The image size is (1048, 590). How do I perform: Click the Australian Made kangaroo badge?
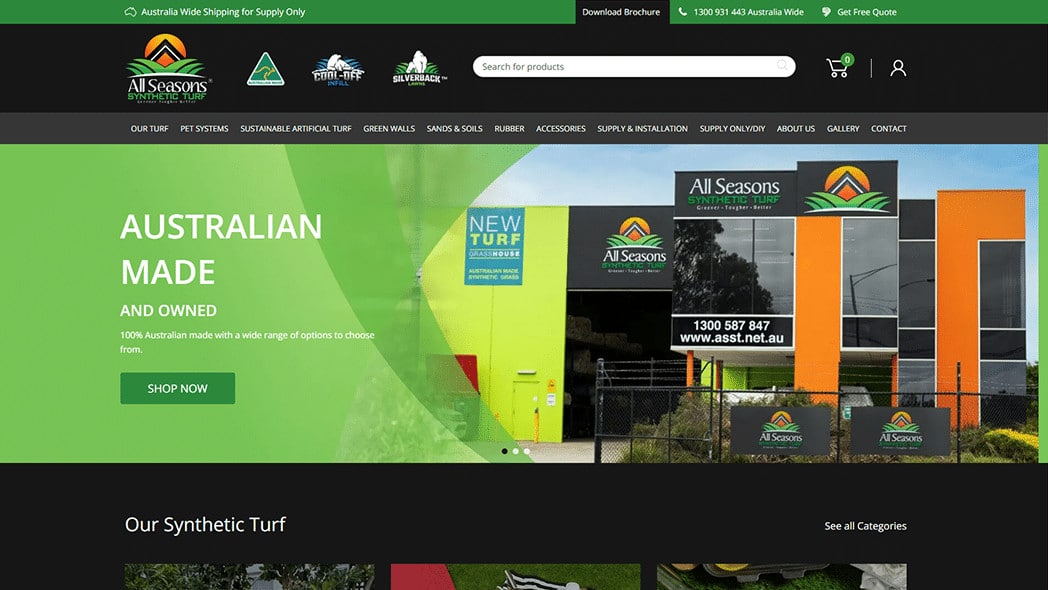click(x=265, y=69)
